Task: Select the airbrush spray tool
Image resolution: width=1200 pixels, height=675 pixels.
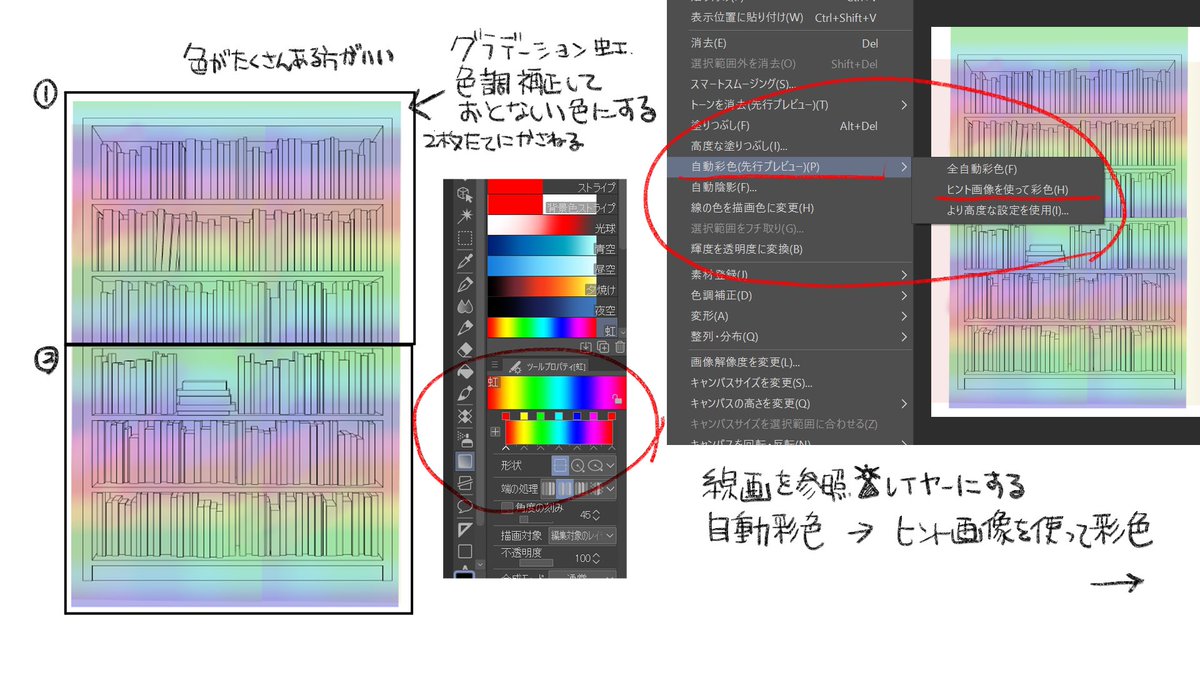Action: pyautogui.click(x=465, y=439)
